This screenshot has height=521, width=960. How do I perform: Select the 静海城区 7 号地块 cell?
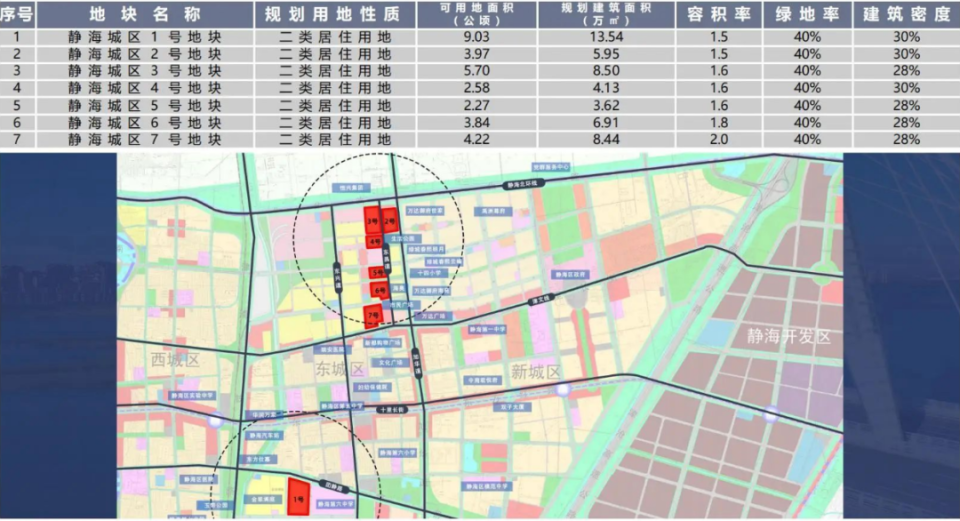145,140
